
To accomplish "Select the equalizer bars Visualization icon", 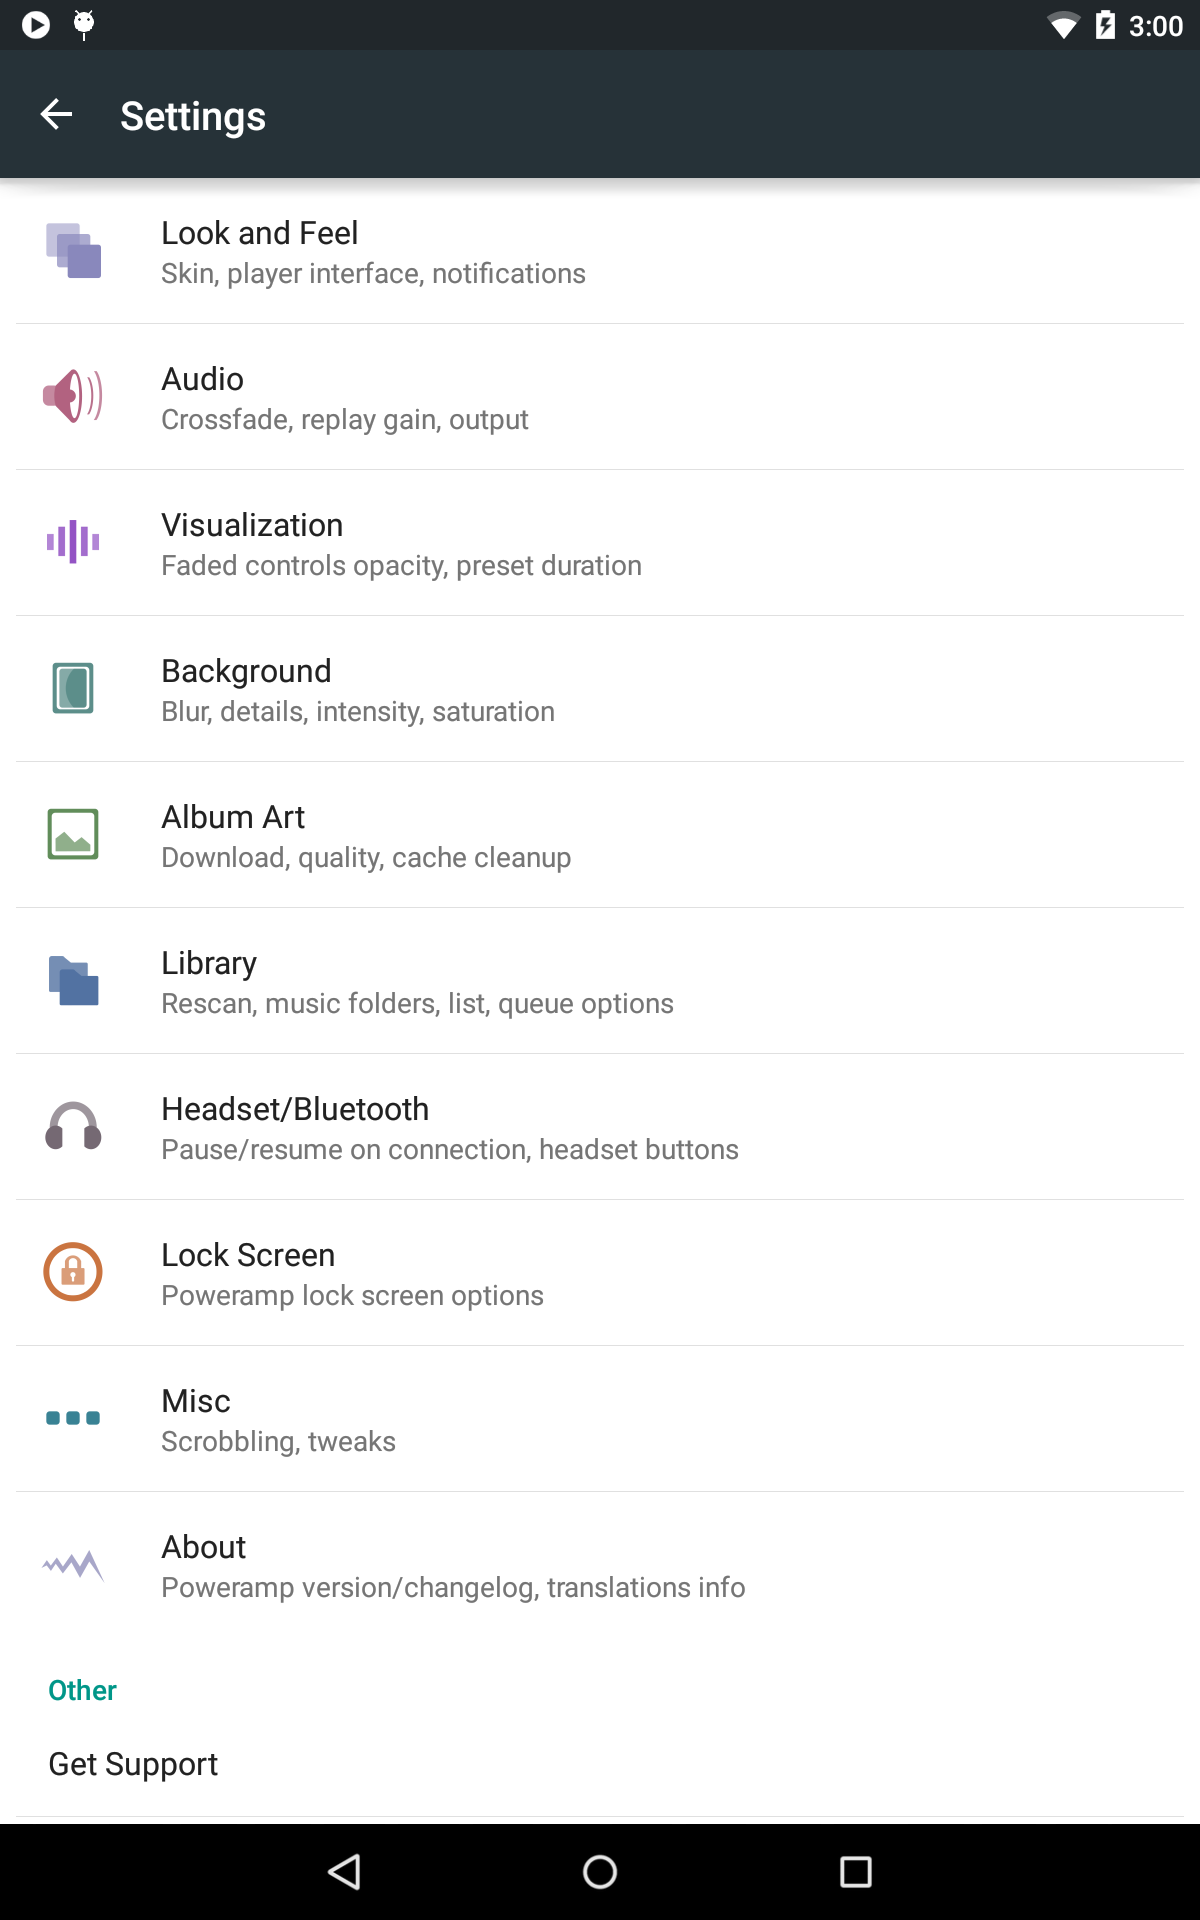I will click(73, 542).
